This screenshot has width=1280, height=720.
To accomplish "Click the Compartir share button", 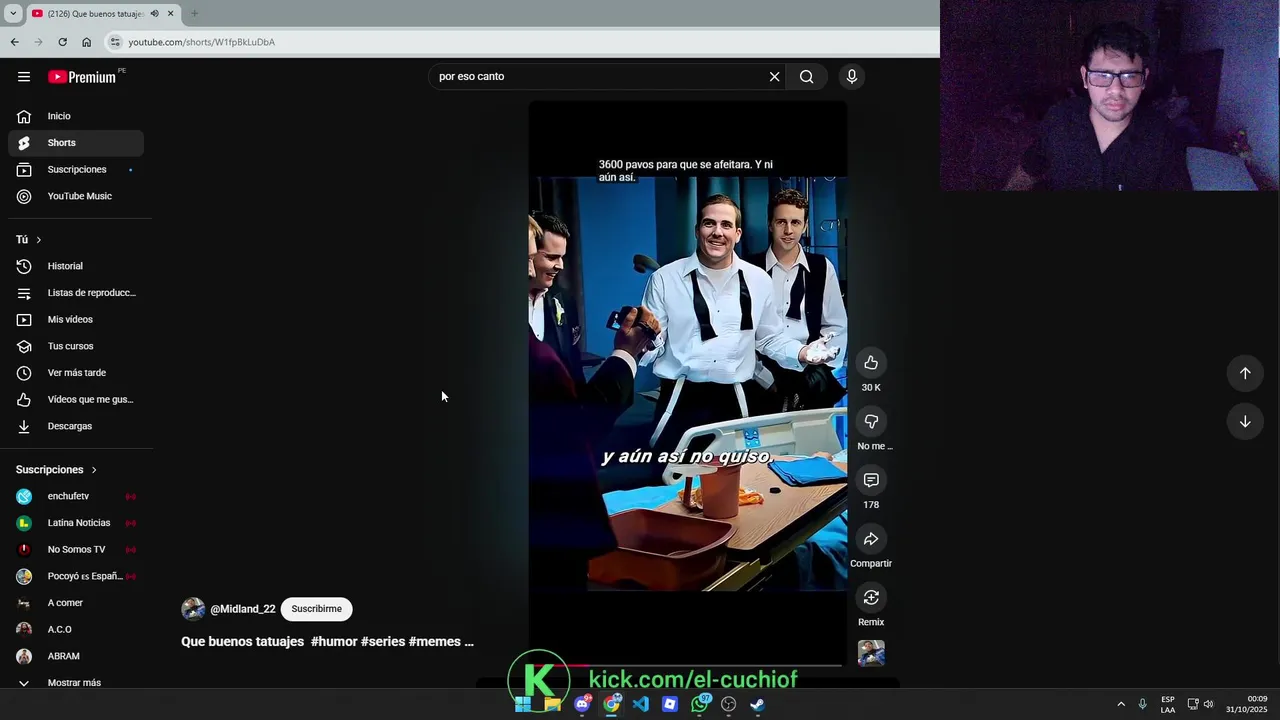I will pos(871,540).
